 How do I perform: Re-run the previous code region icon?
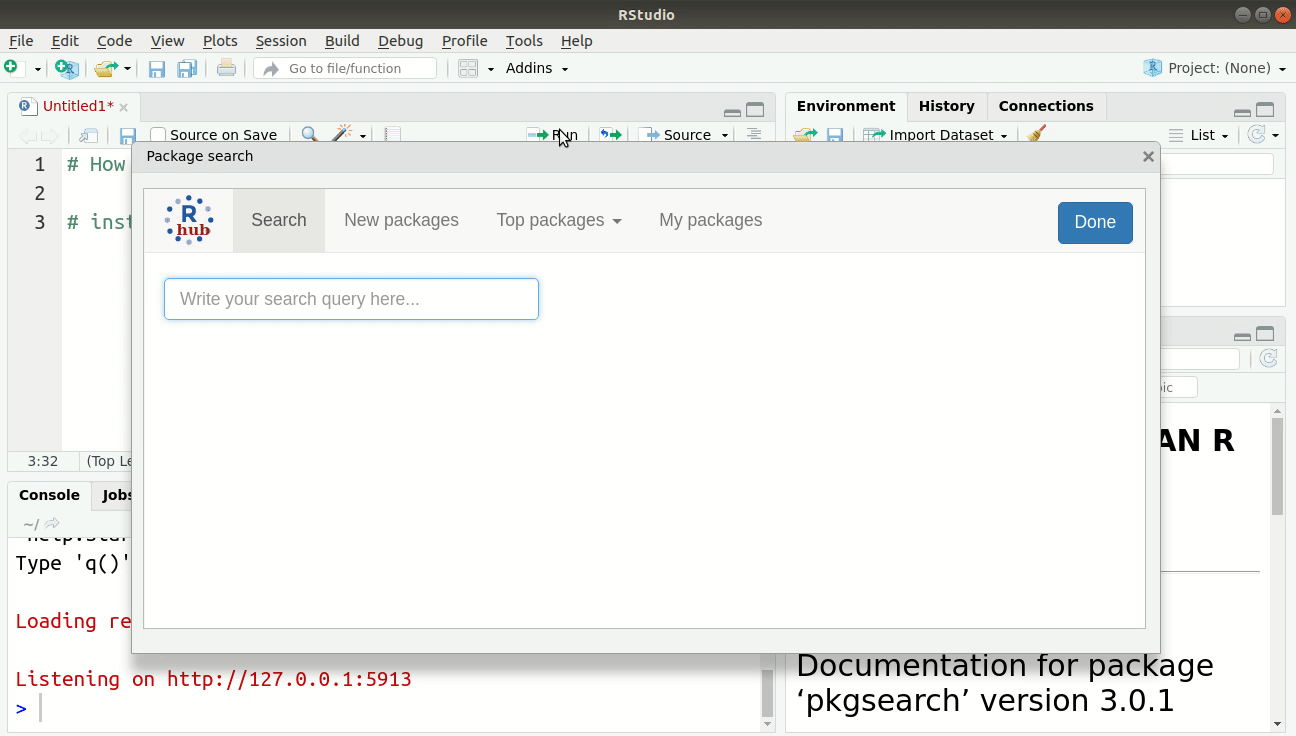tap(610, 134)
